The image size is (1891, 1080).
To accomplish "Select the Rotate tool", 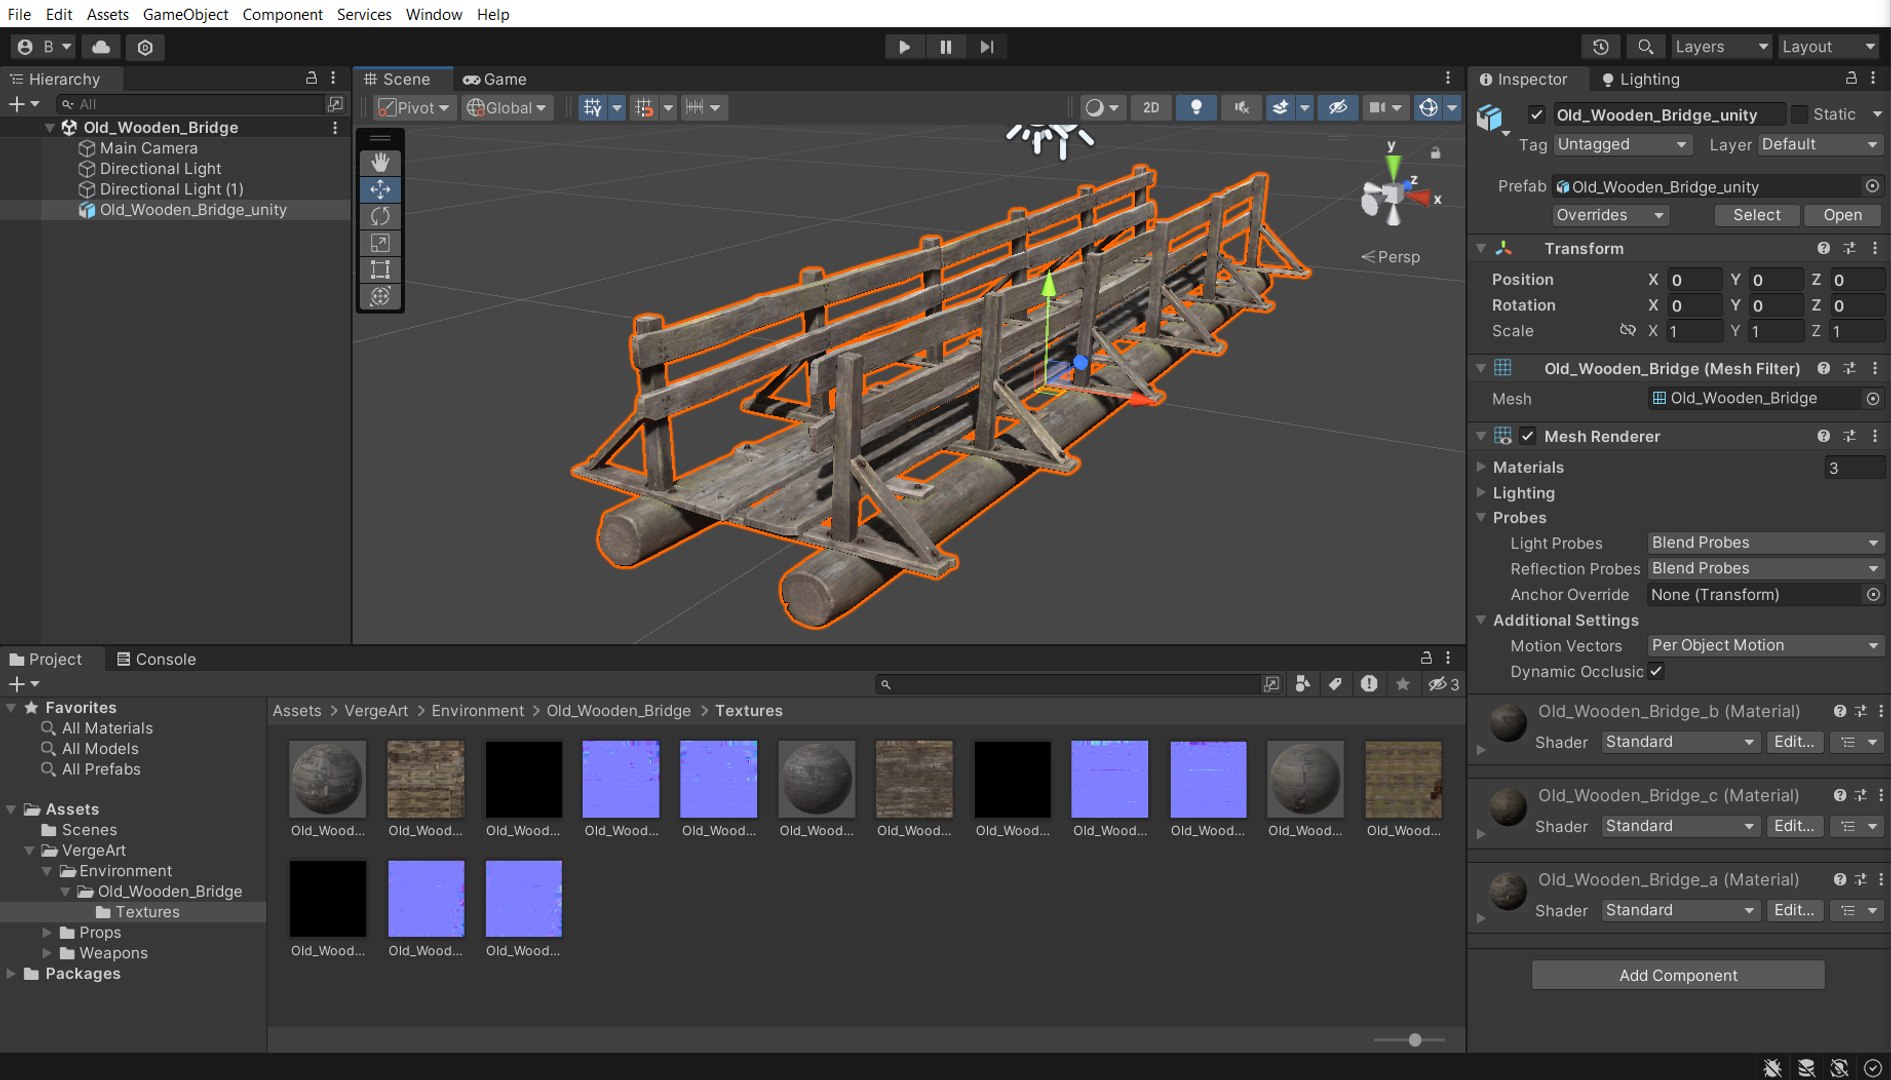I will point(380,216).
